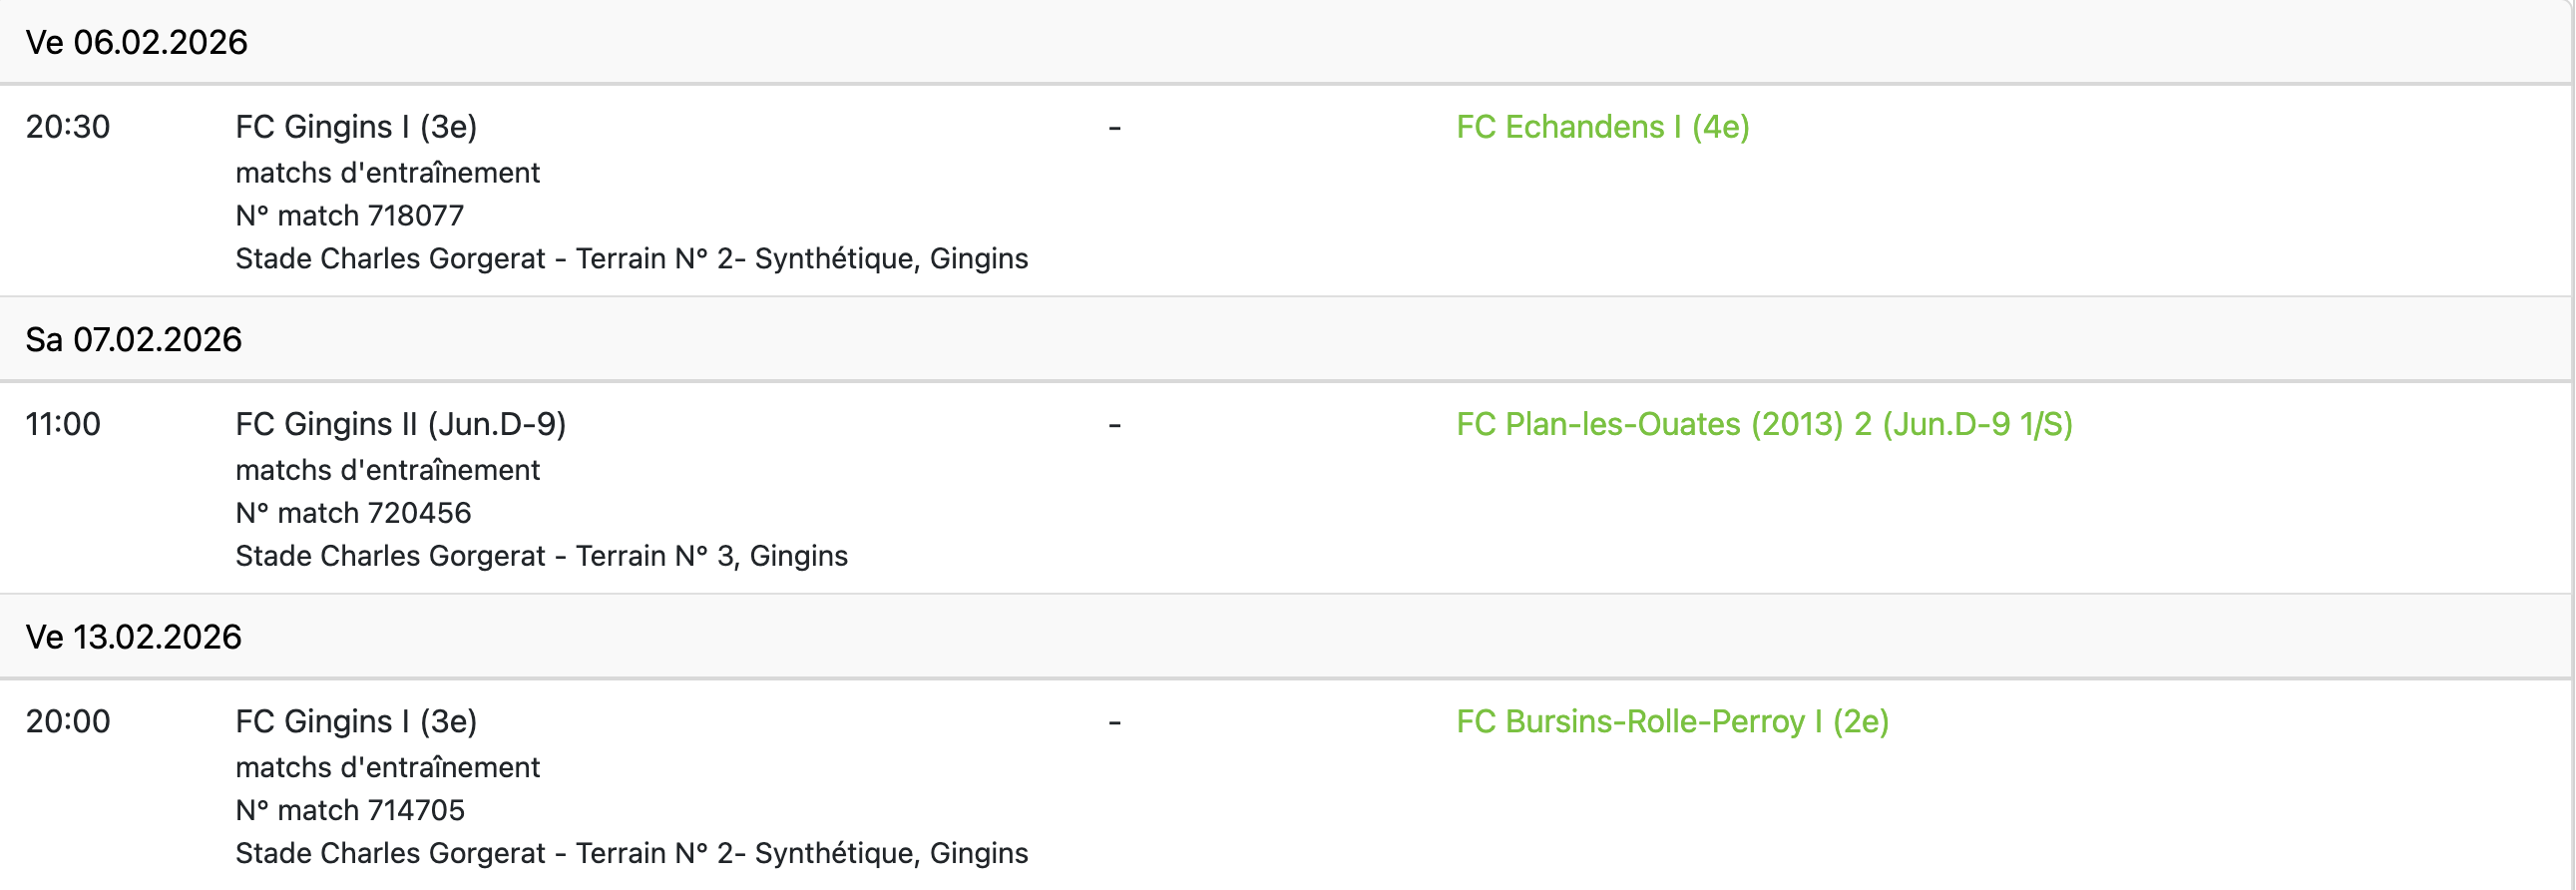Click the 20:30 kickoff time
This screenshot has width=2576, height=890.
point(68,127)
